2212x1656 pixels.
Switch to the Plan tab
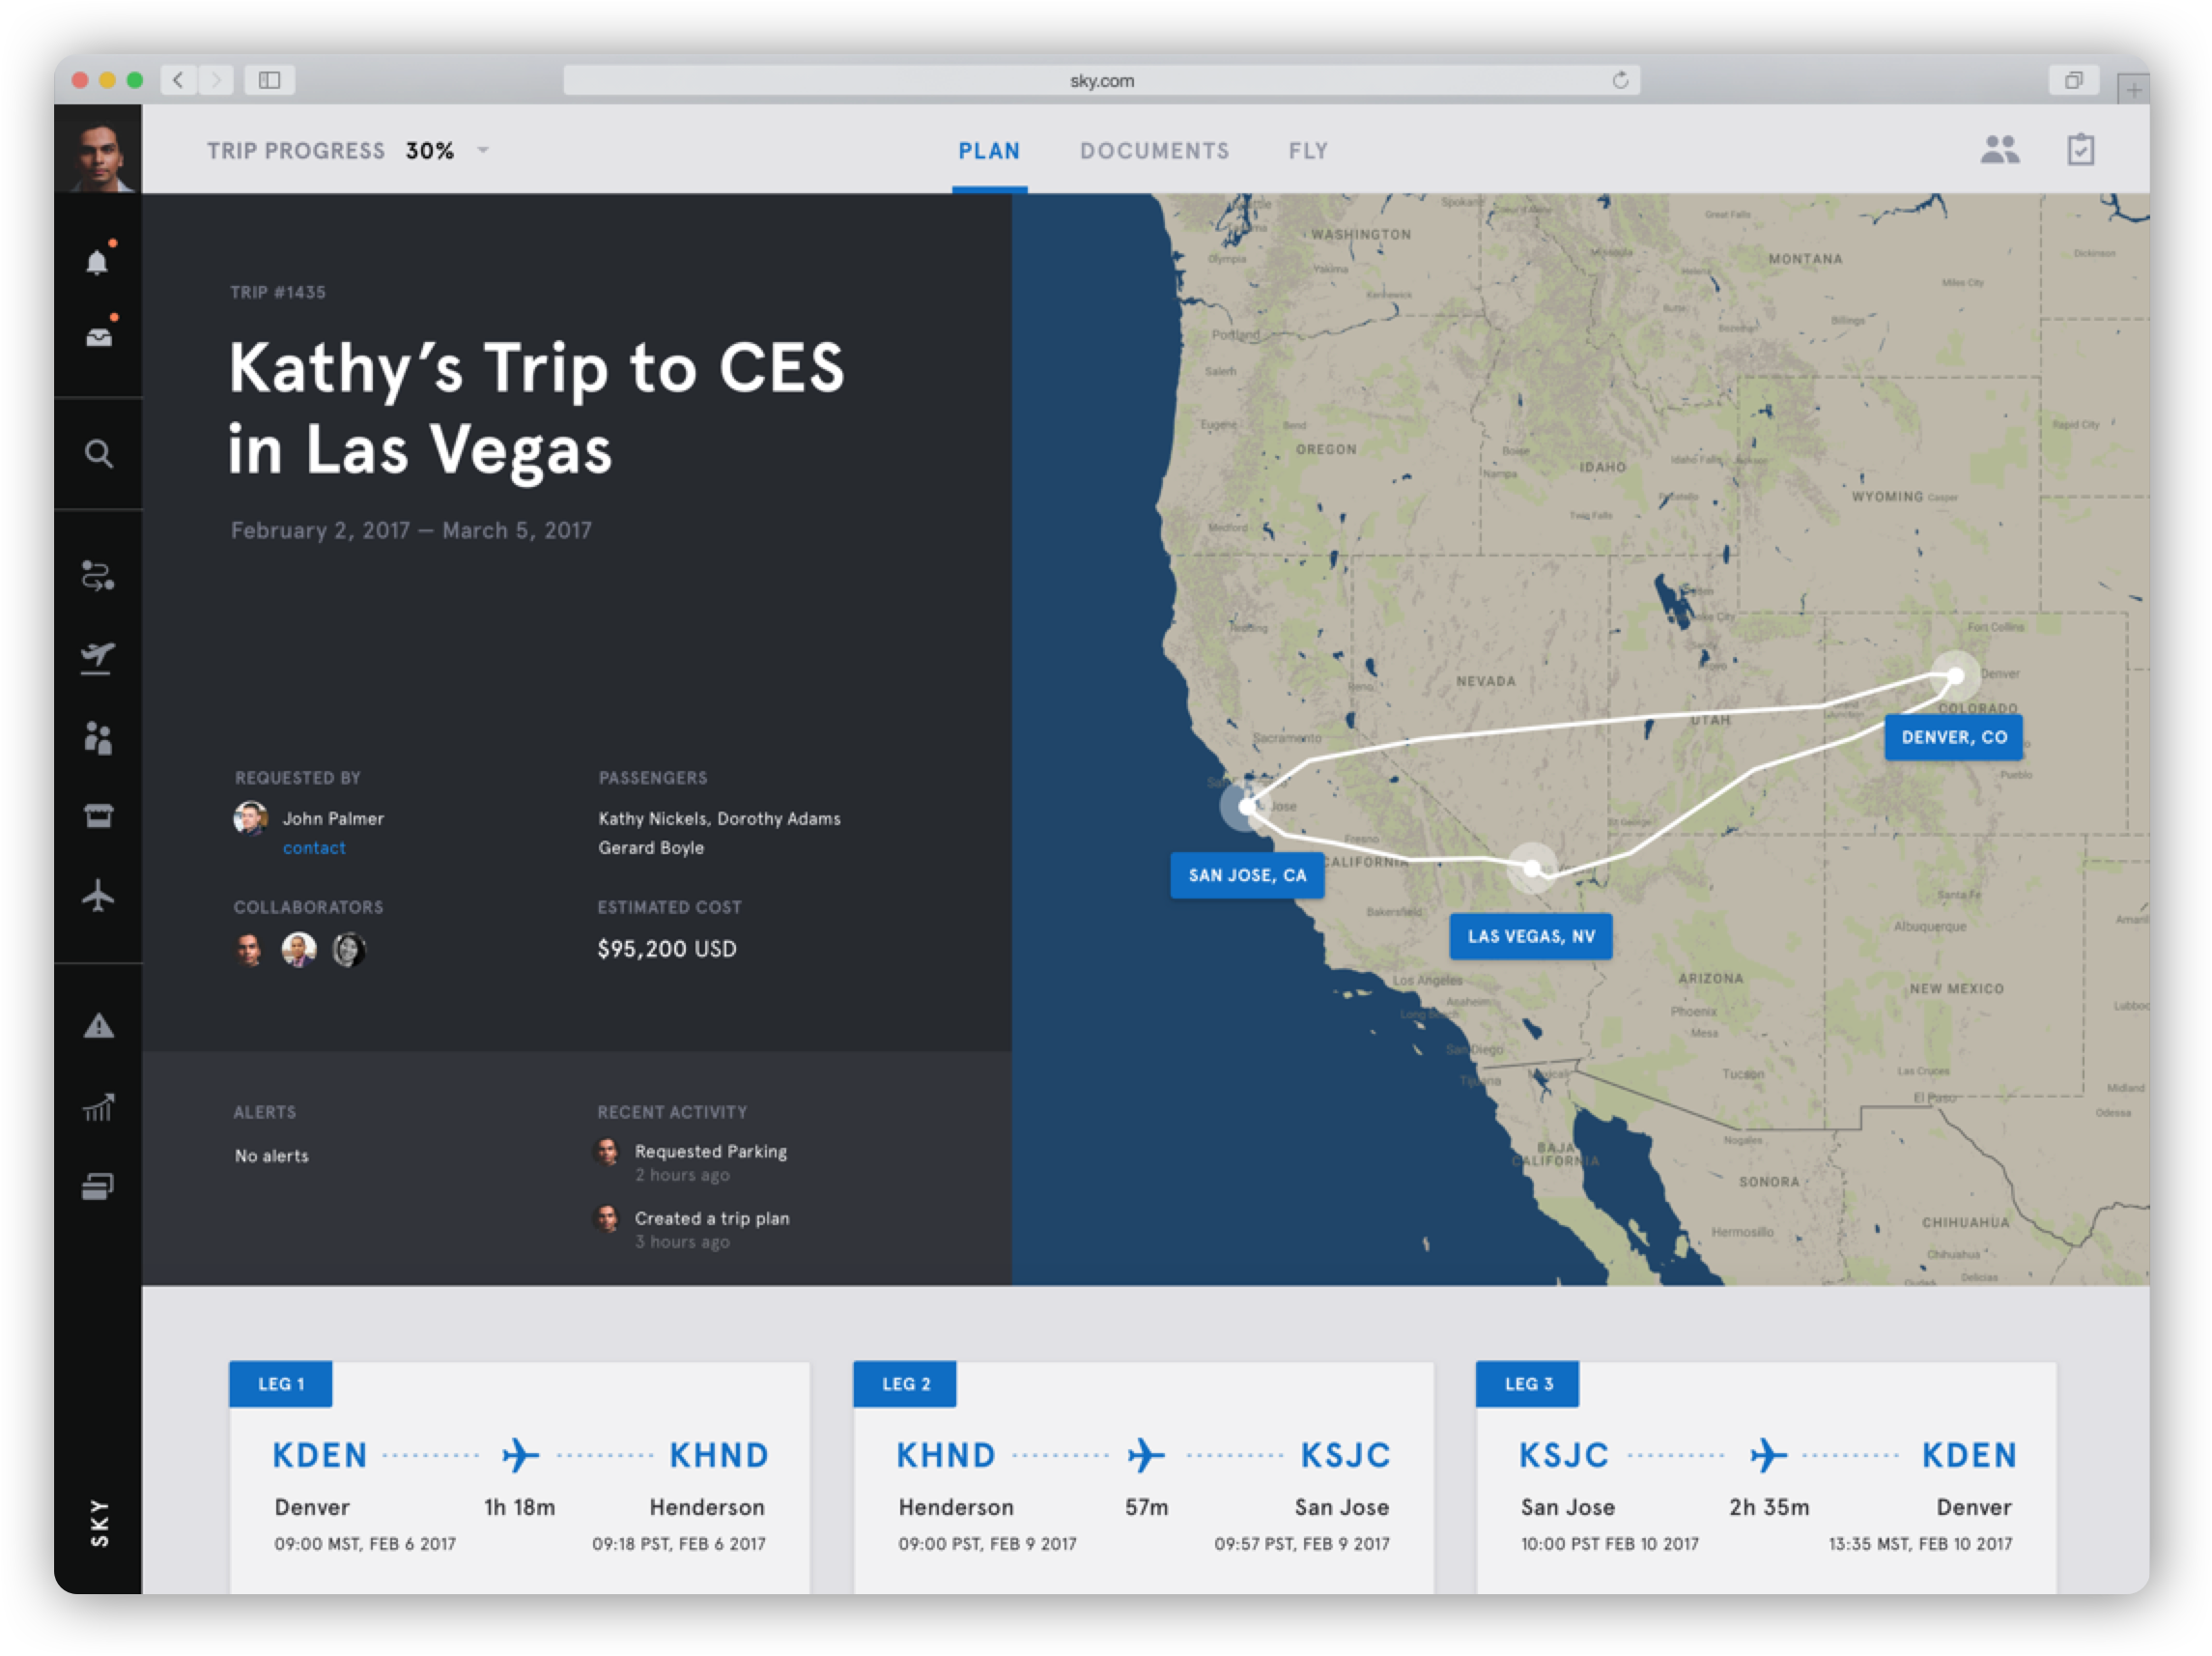tap(989, 151)
